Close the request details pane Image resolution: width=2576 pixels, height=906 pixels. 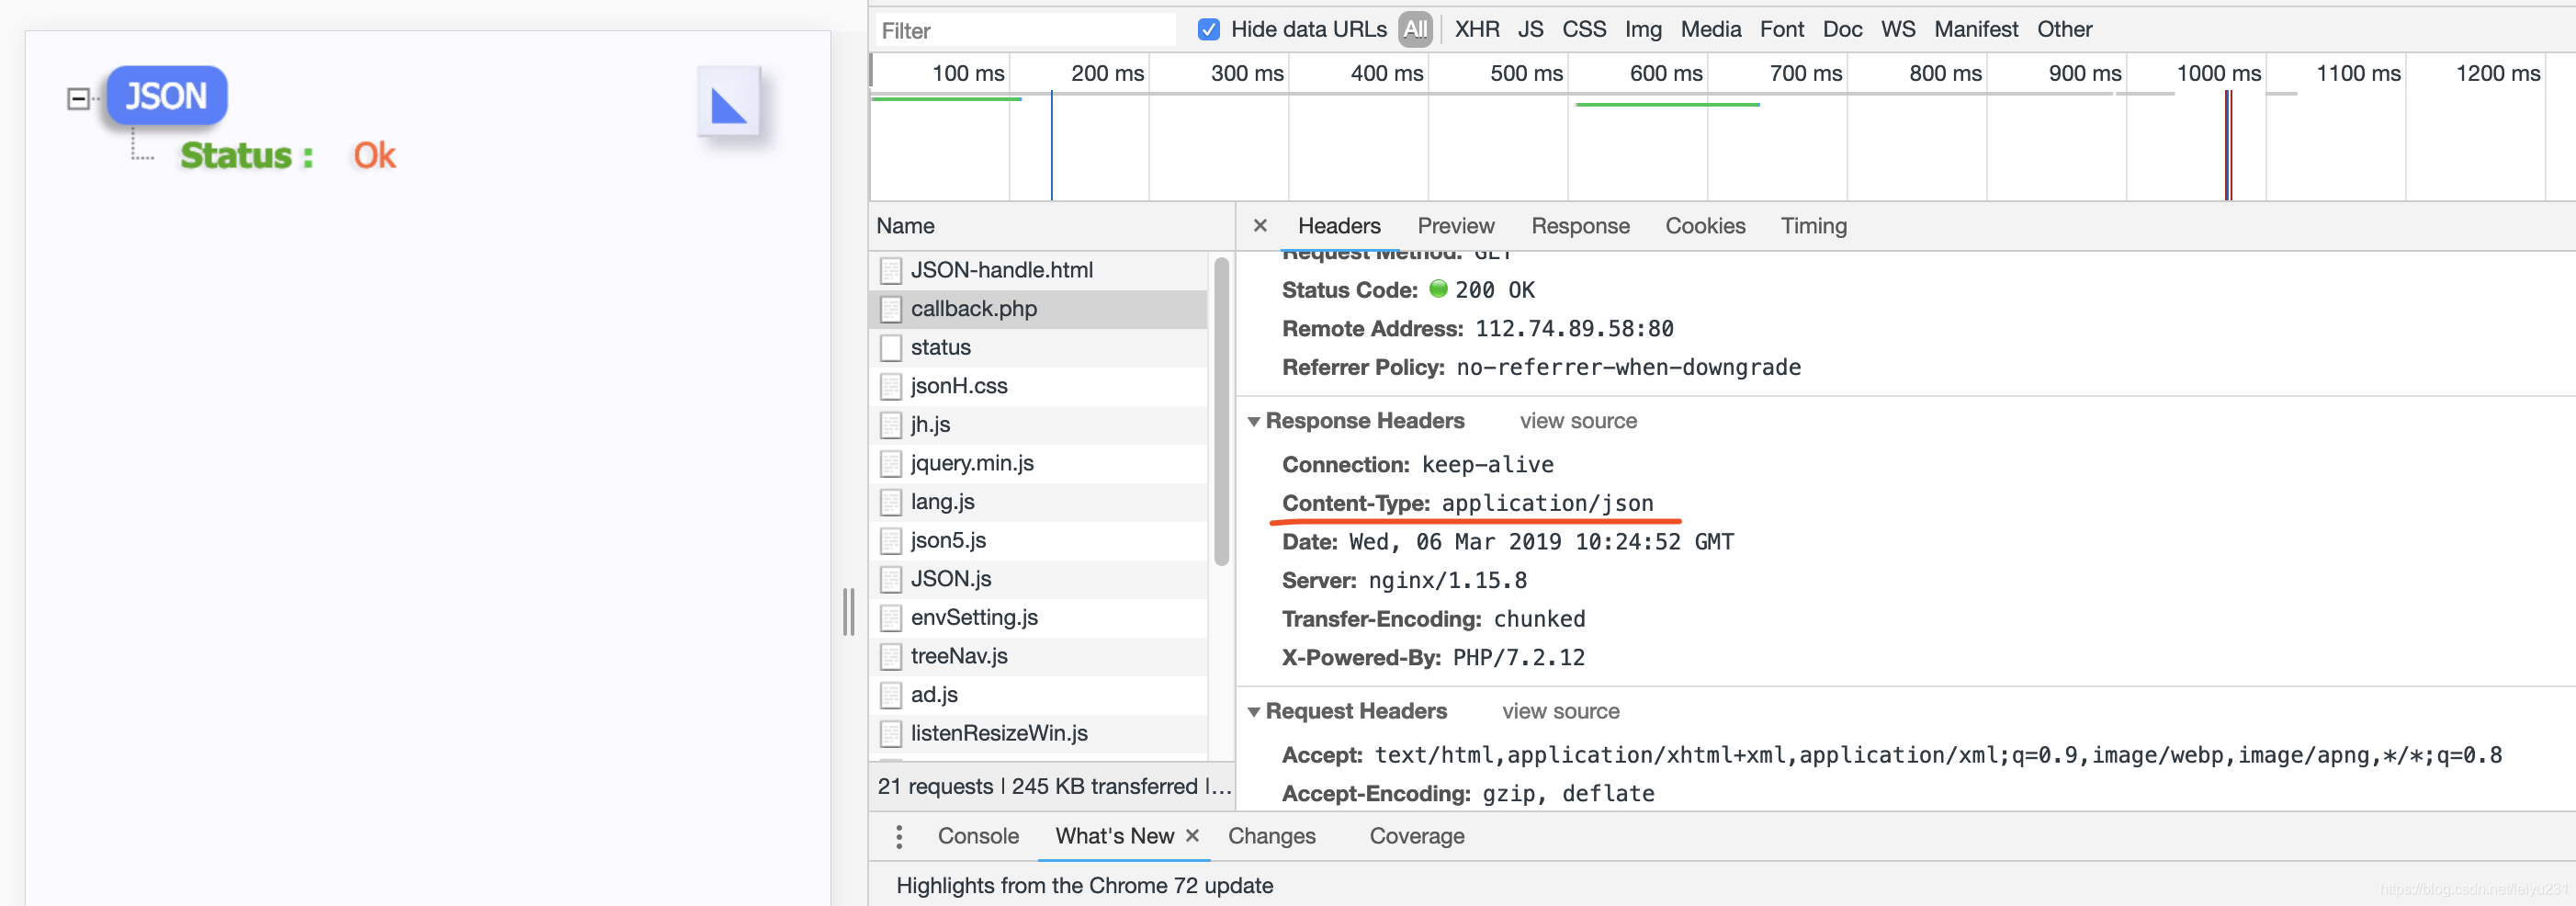[x=1260, y=226]
